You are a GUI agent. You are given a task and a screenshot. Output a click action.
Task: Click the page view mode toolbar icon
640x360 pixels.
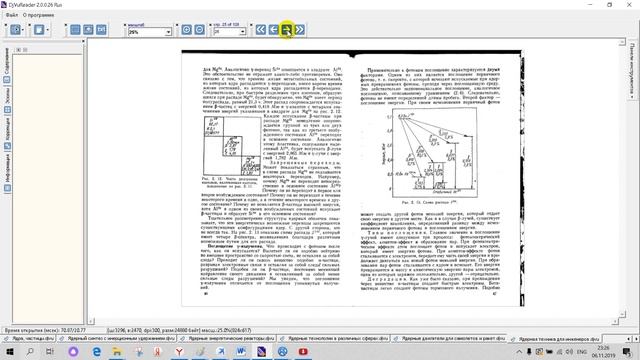tap(39, 30)
